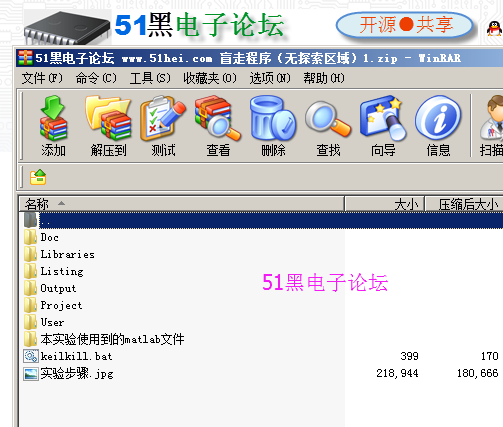Open the 帮助(H) menu
The width and height of the screenshot is (503, 427).
tap(324, 78)
